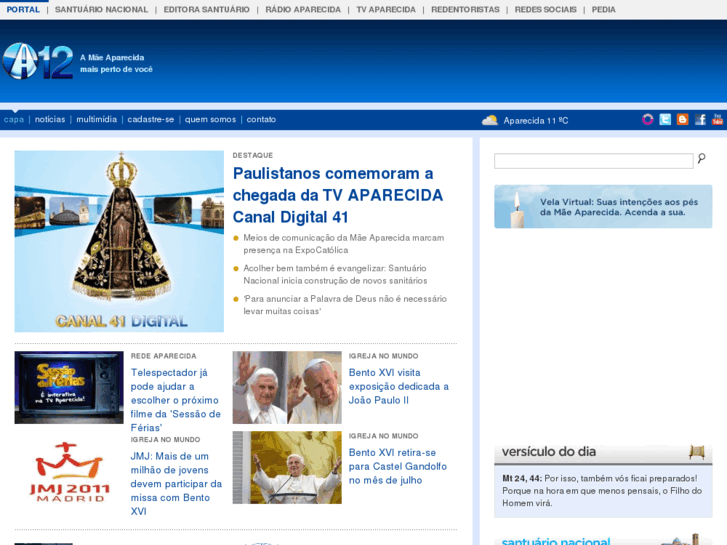Open SANTUÁRIO NACIONAL top link

pyautogui.click(x=102, y=9)
